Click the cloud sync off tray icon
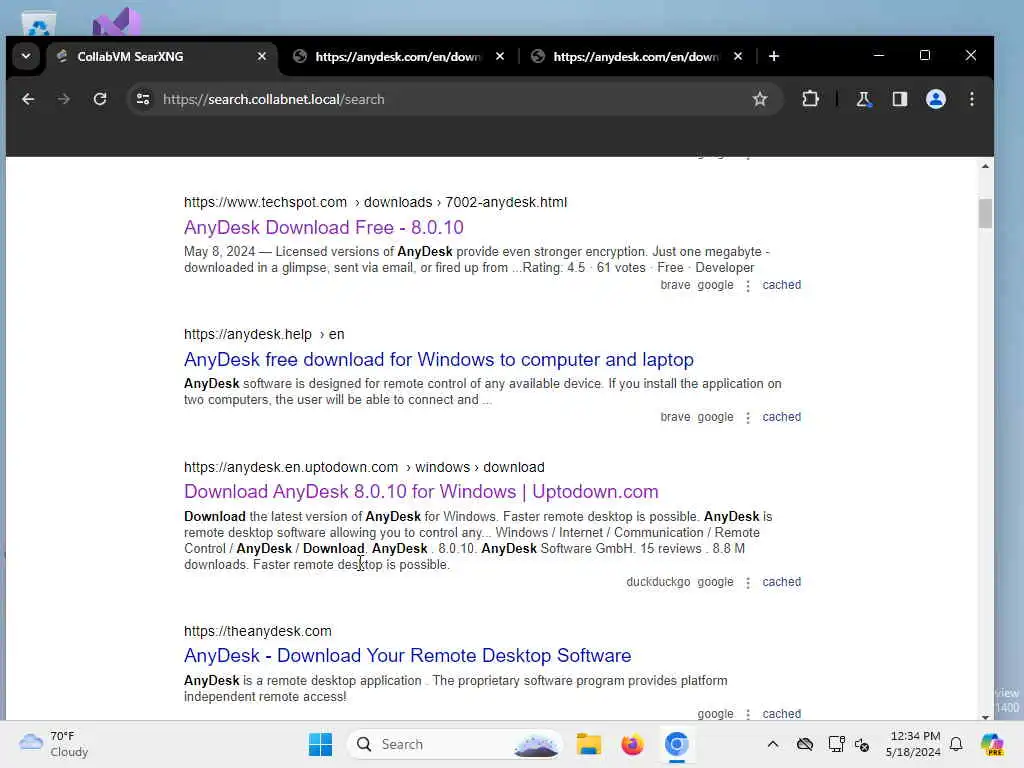Viewport: 1024px width, 768px height. (805, 744)
